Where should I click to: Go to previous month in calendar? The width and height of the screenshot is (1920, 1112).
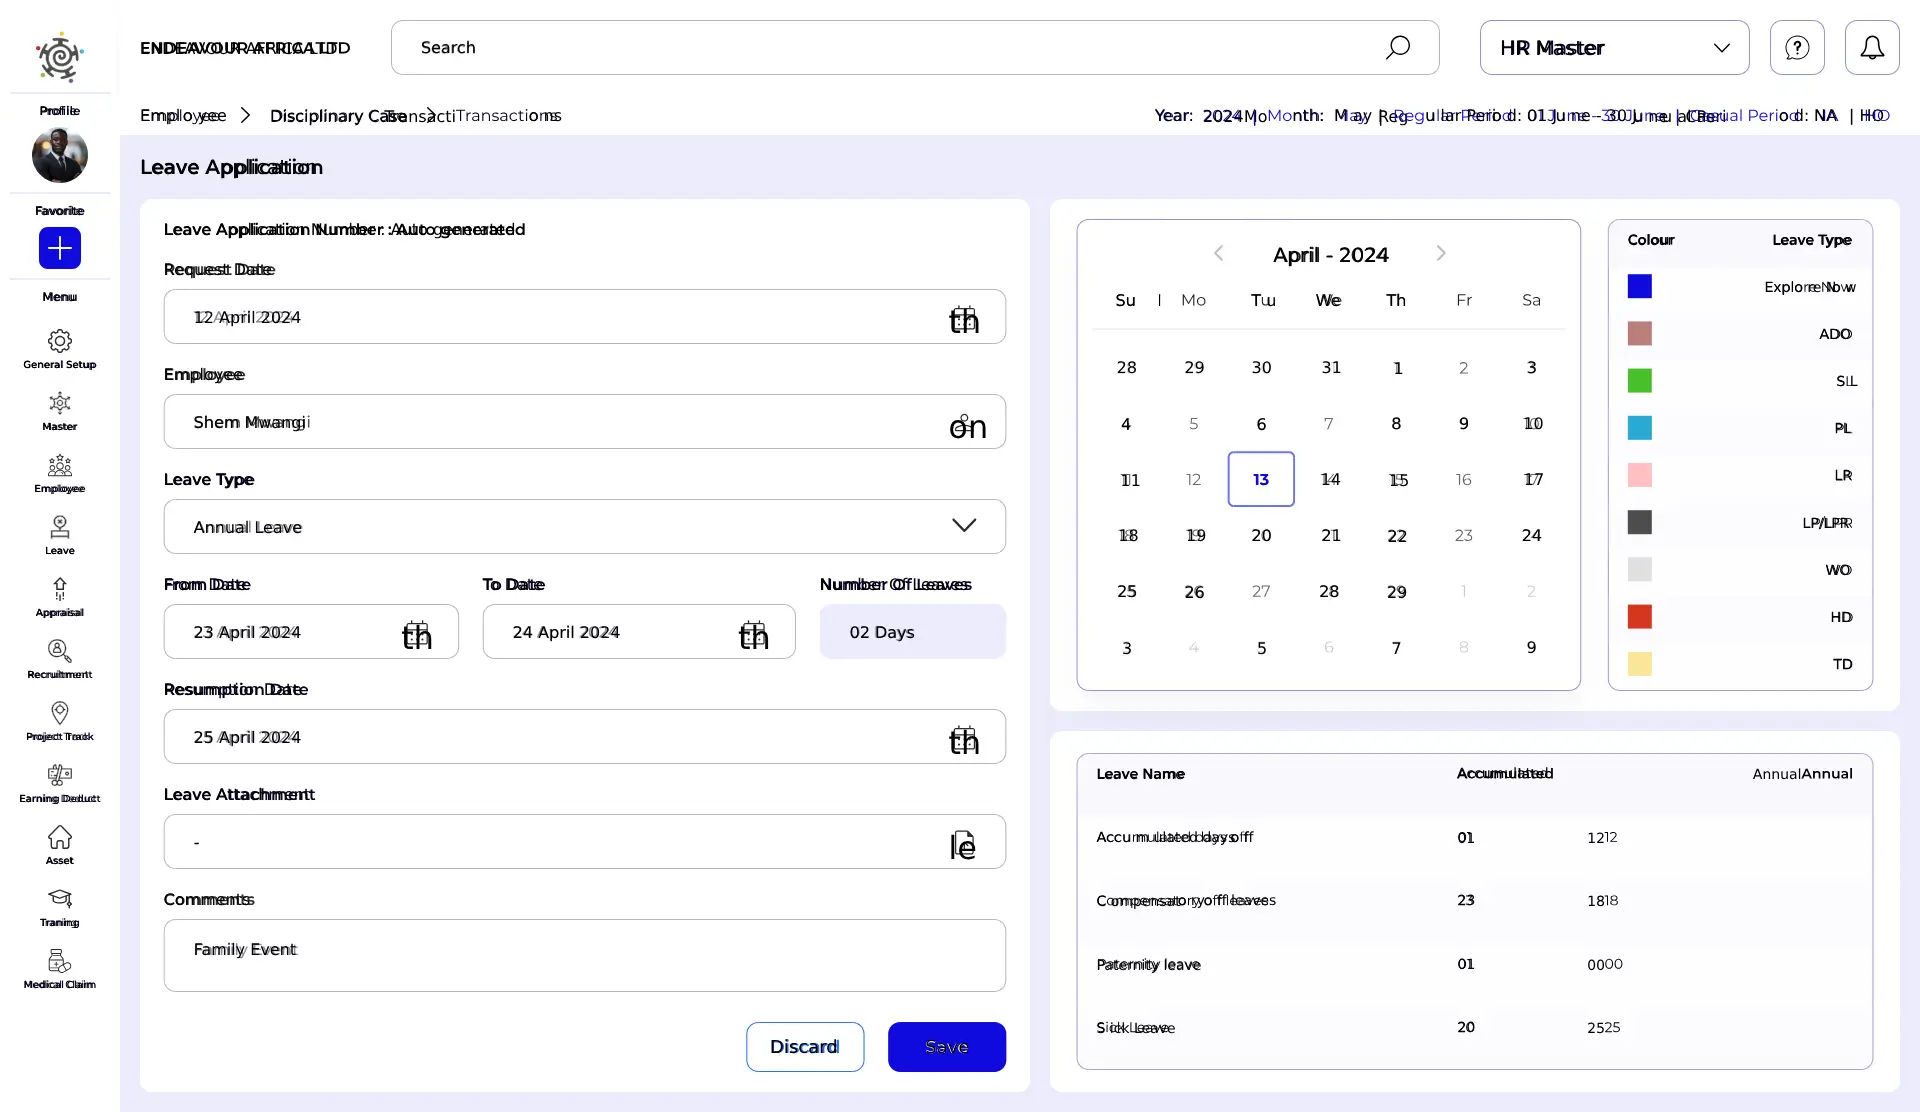click(x=1218, y=254)
